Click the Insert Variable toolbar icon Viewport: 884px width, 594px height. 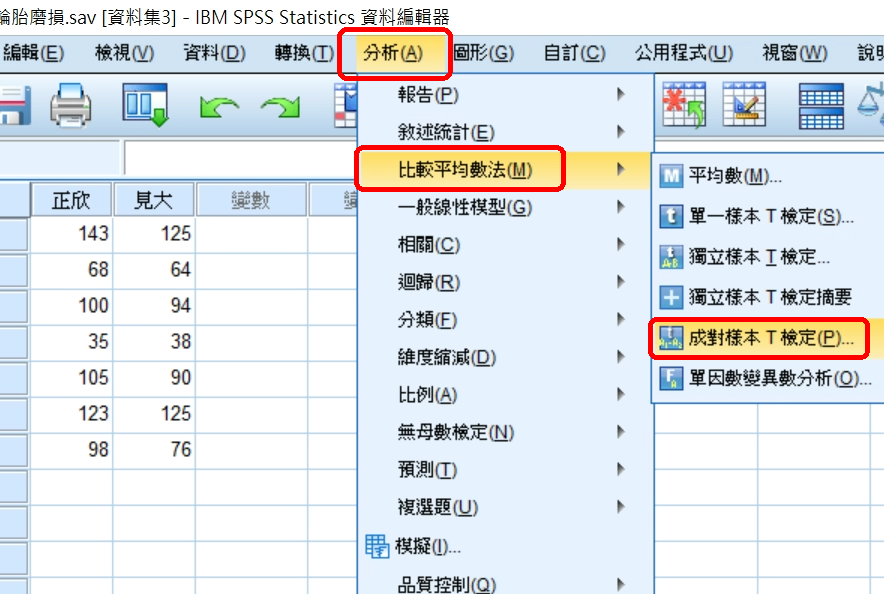[x=743, y=105]
